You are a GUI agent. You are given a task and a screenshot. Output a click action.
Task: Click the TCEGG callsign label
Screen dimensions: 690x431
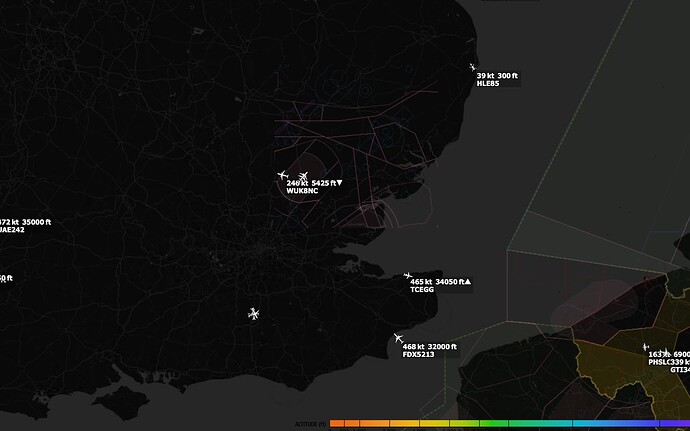422,290
